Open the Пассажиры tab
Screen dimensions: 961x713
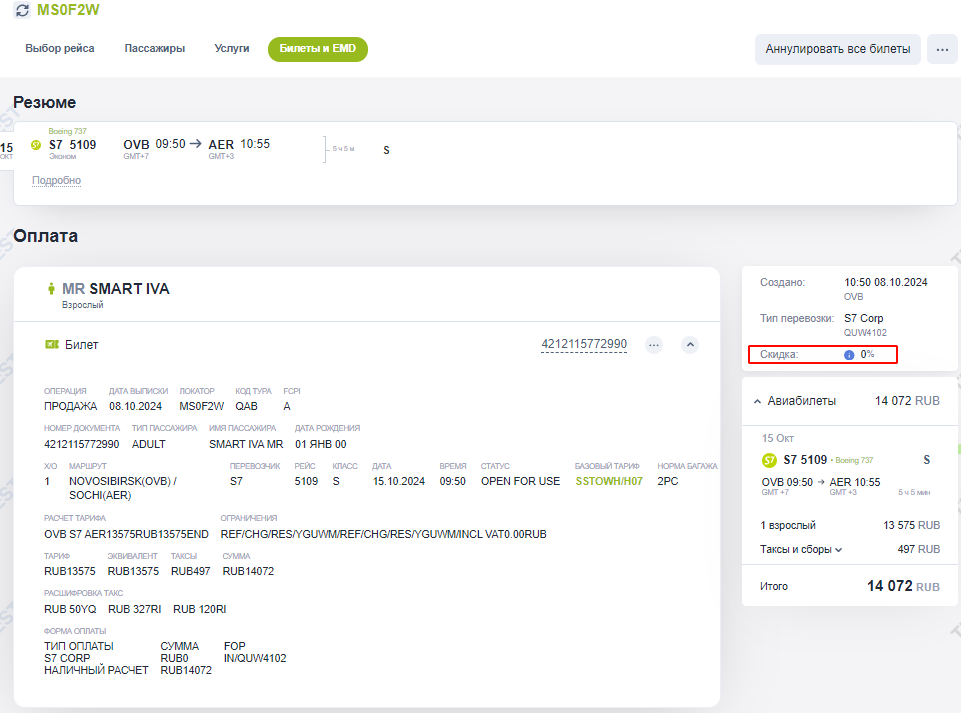[x=154, y=48]
